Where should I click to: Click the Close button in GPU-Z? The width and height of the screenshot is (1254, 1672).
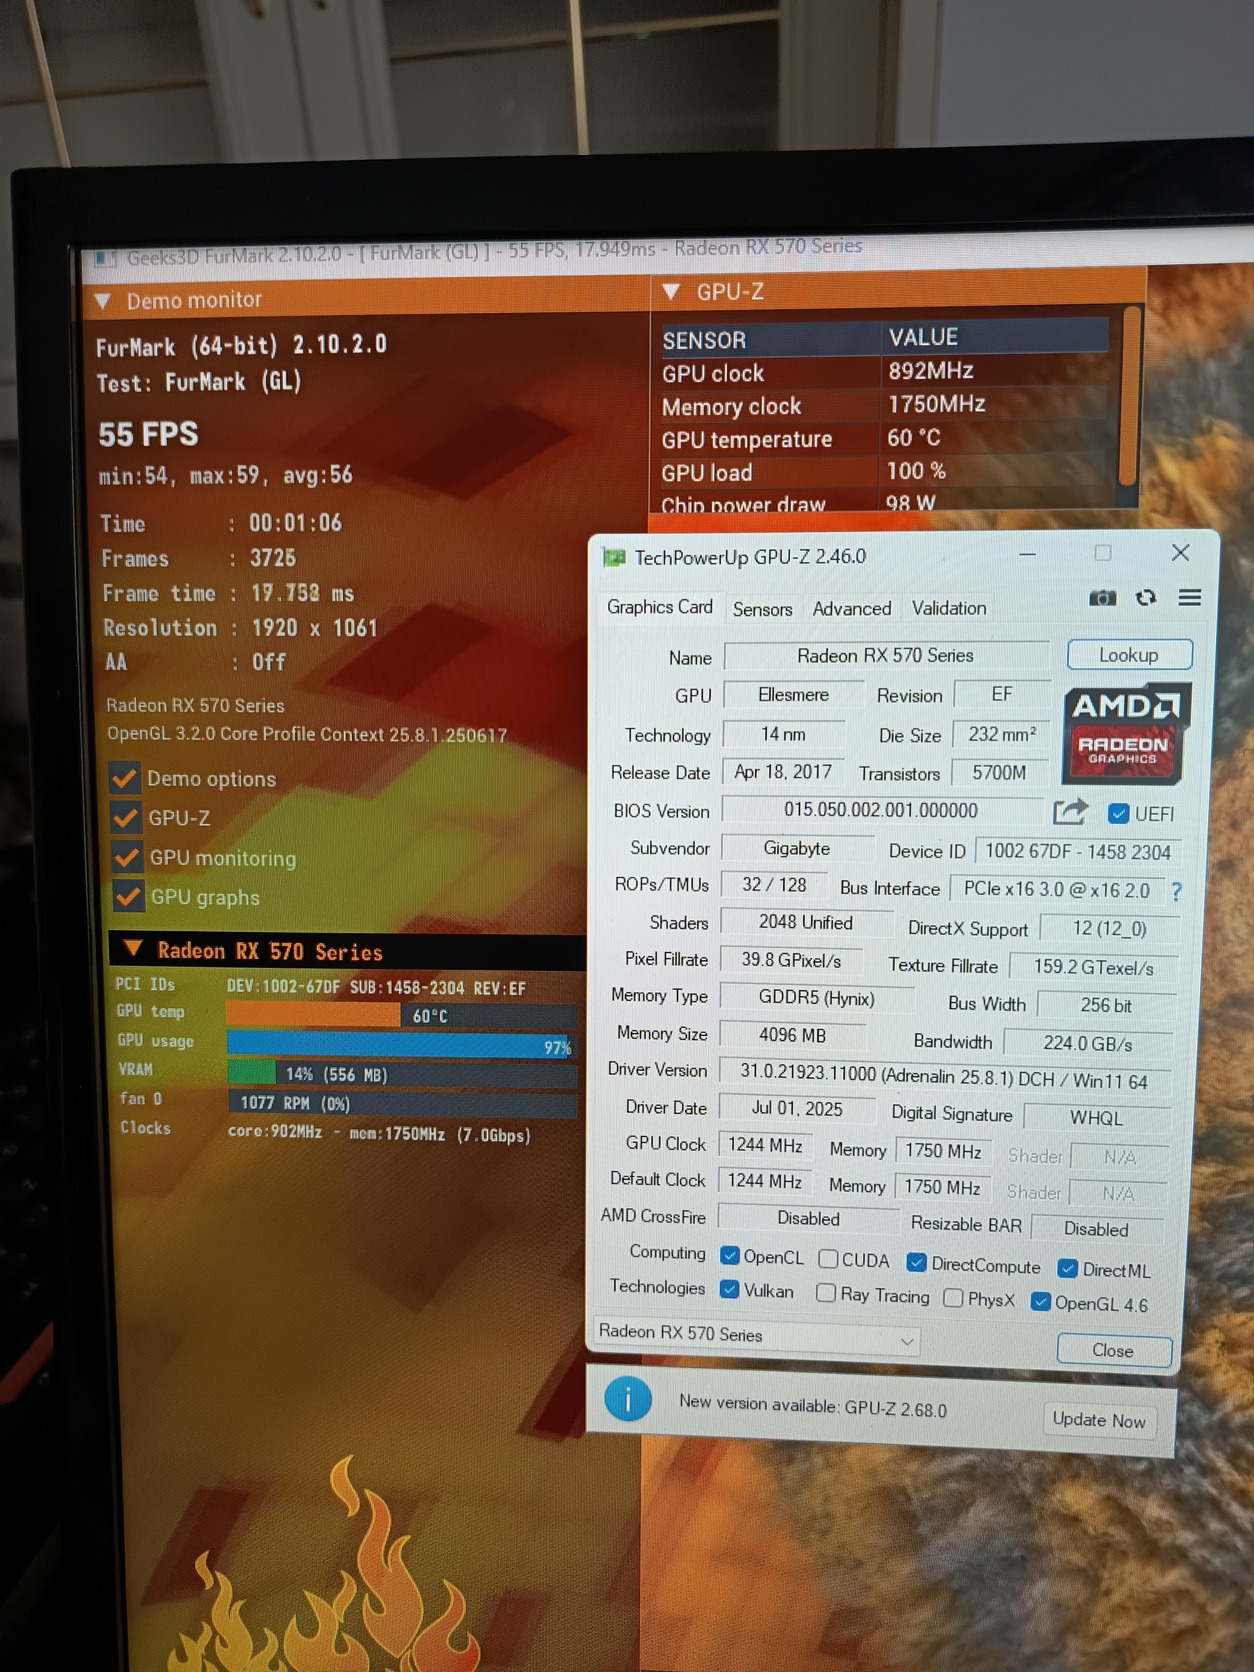tap(1113, 1350)
